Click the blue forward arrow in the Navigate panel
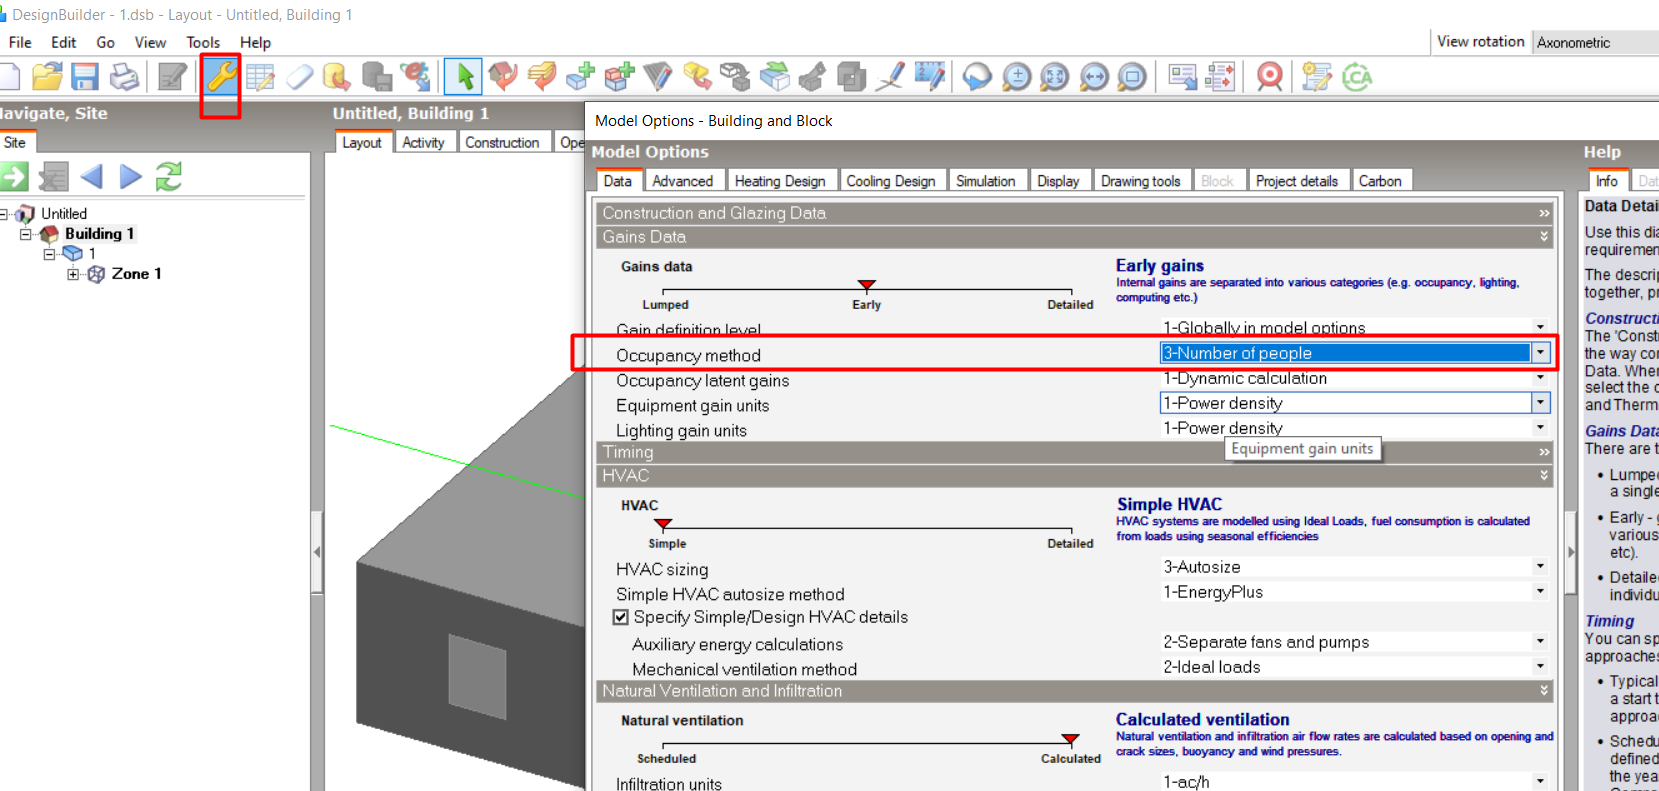Image resolution: width=1659 pixels, height=791 pixels. click(130, 177)
